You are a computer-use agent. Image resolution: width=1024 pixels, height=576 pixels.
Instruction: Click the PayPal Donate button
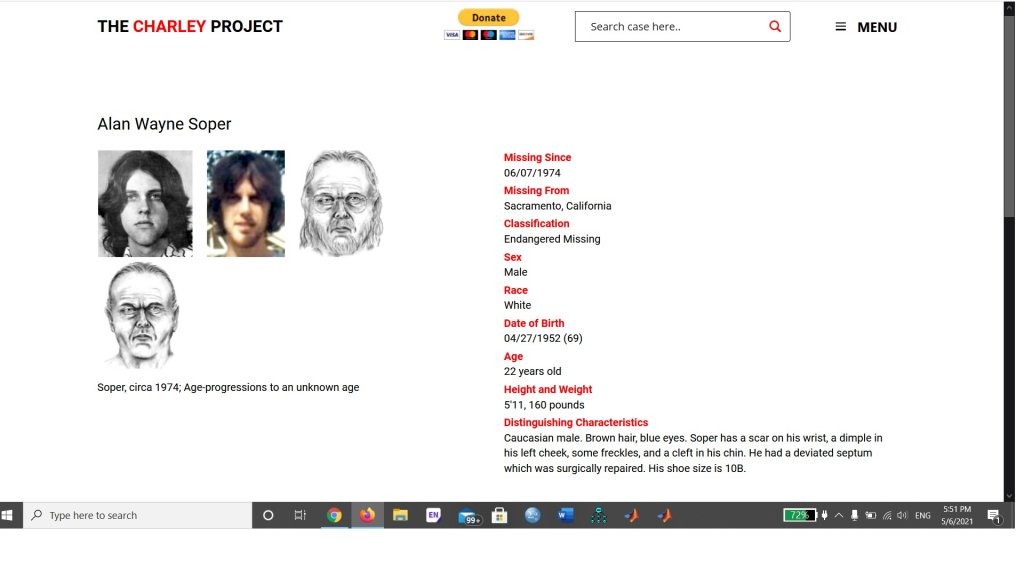(488, 17)
